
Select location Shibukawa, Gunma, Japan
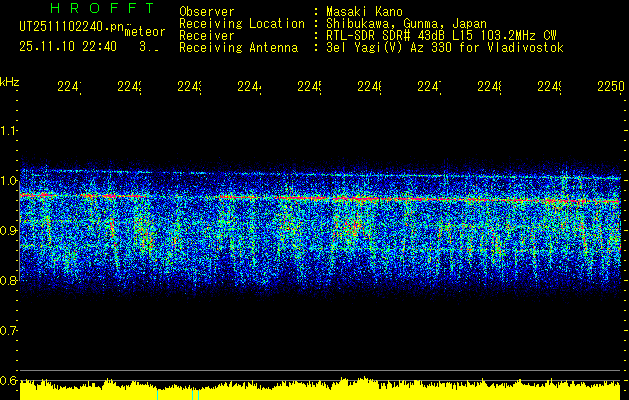click(x=406, y=24)
